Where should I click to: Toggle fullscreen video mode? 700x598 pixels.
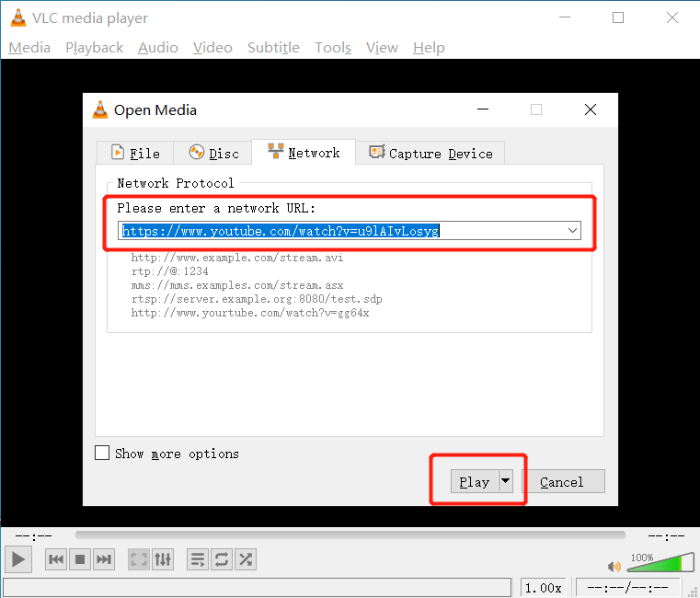point(139,559)
